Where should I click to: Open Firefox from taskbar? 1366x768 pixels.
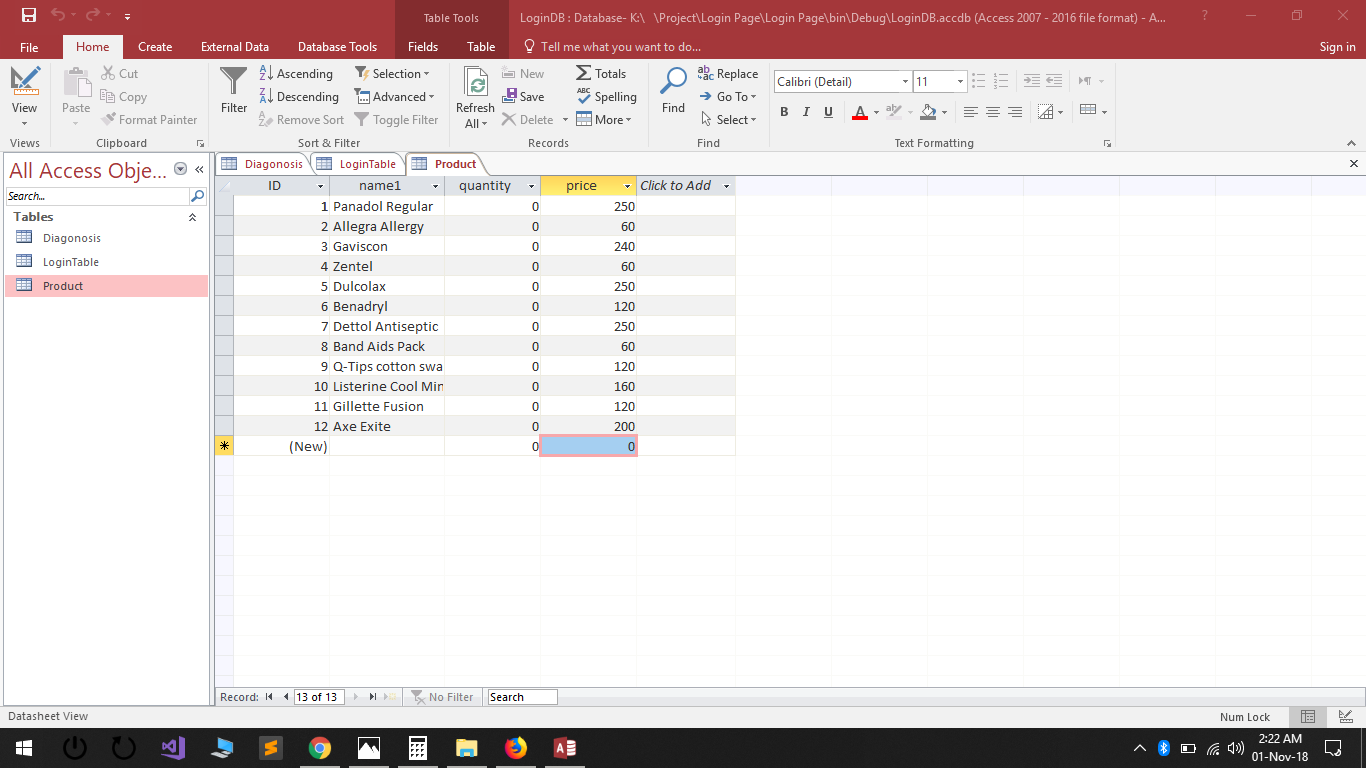pos(516,748)
